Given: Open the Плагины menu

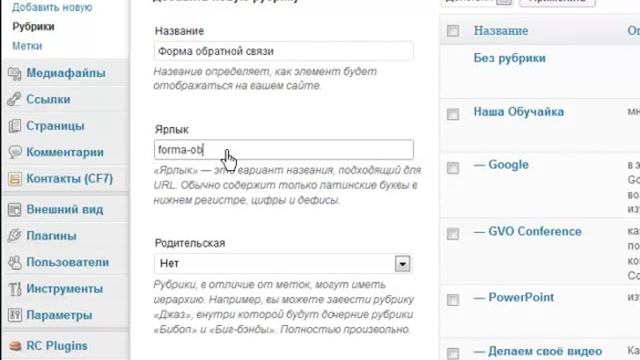Looking at the screenshot, I should click(51, 236).
